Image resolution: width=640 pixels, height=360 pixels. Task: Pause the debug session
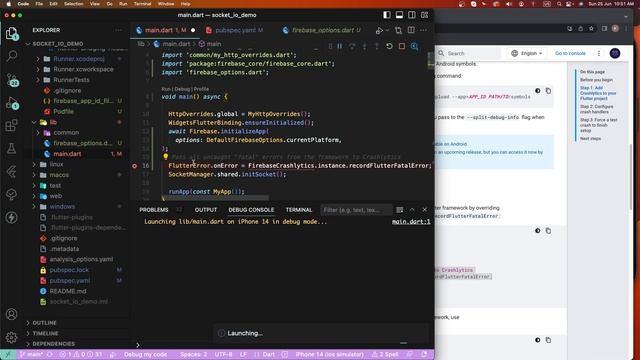340,46
